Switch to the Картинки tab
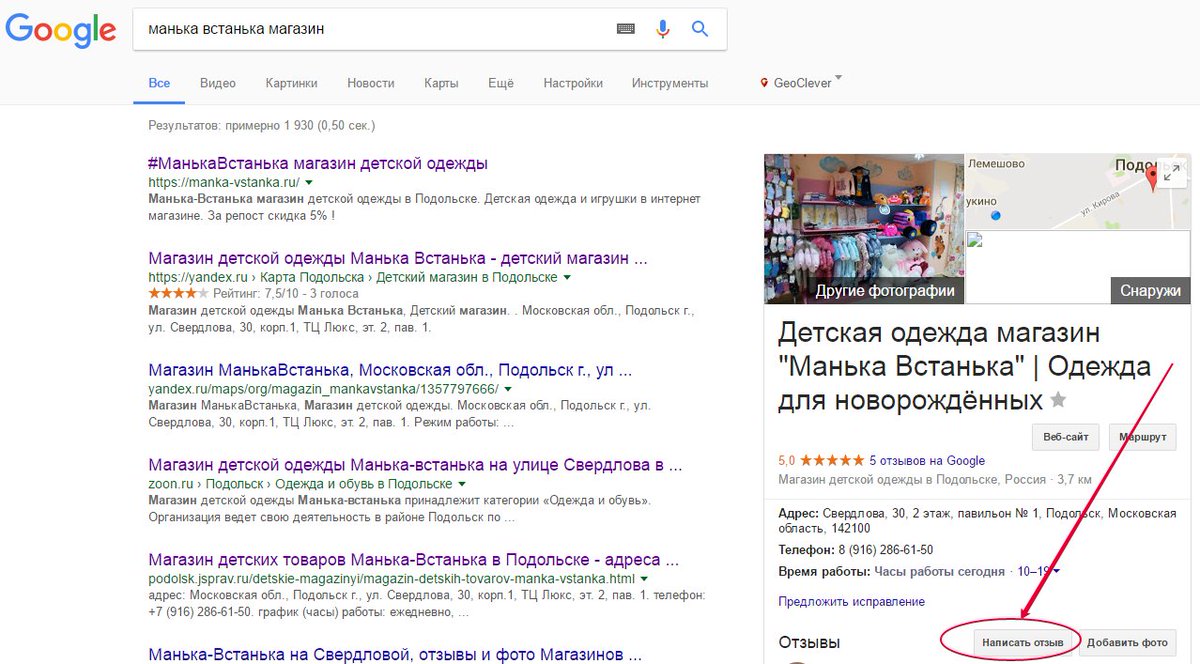Screen dimensions: 1200x664 pyautogui.click(x=291, y=84)
